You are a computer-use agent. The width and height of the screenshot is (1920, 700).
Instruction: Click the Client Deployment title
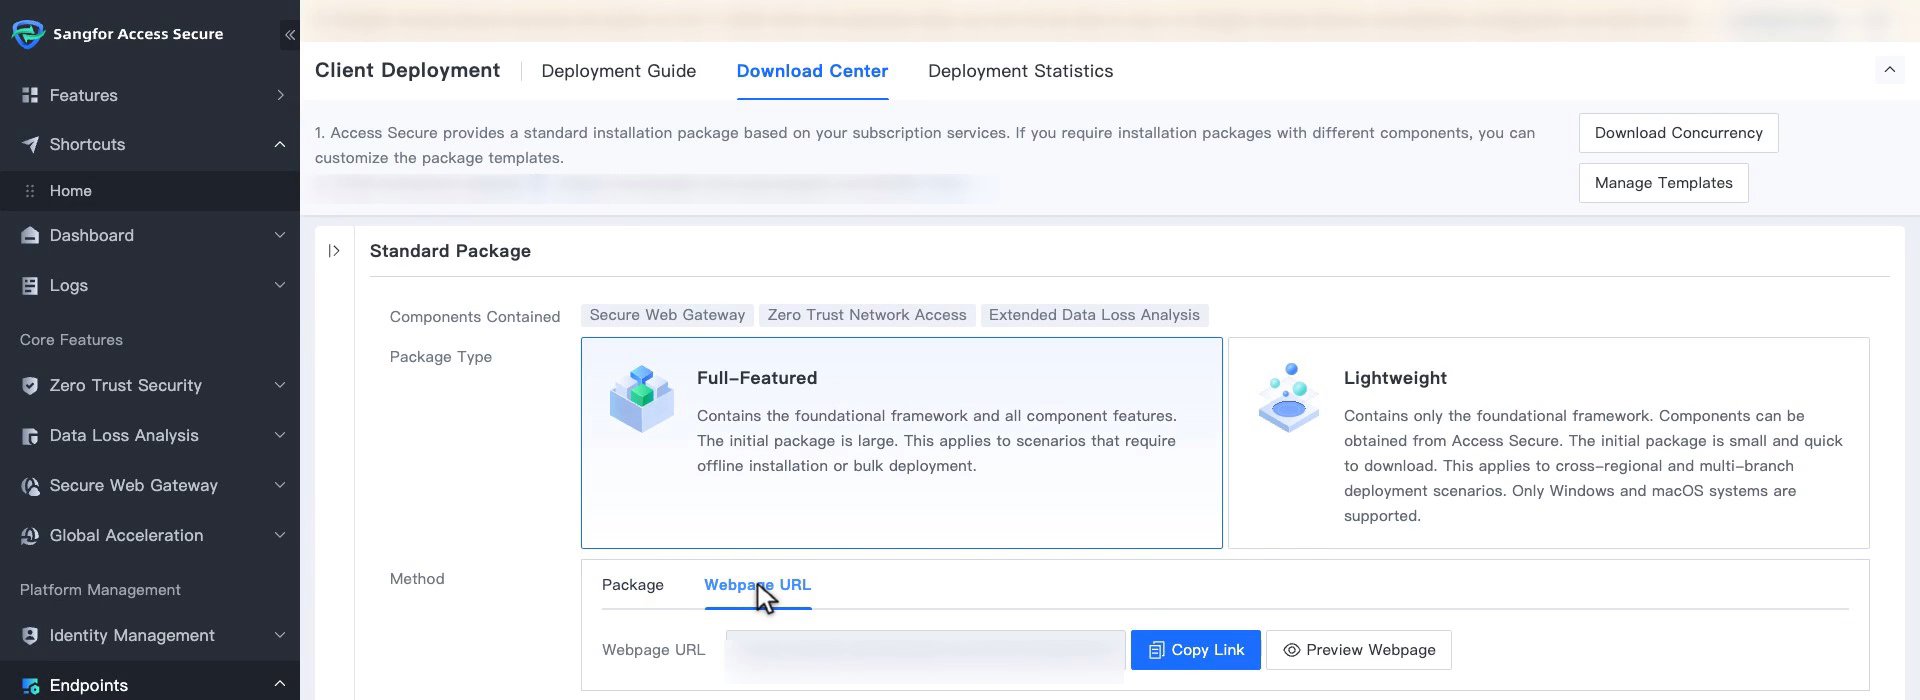click(407, 70)
